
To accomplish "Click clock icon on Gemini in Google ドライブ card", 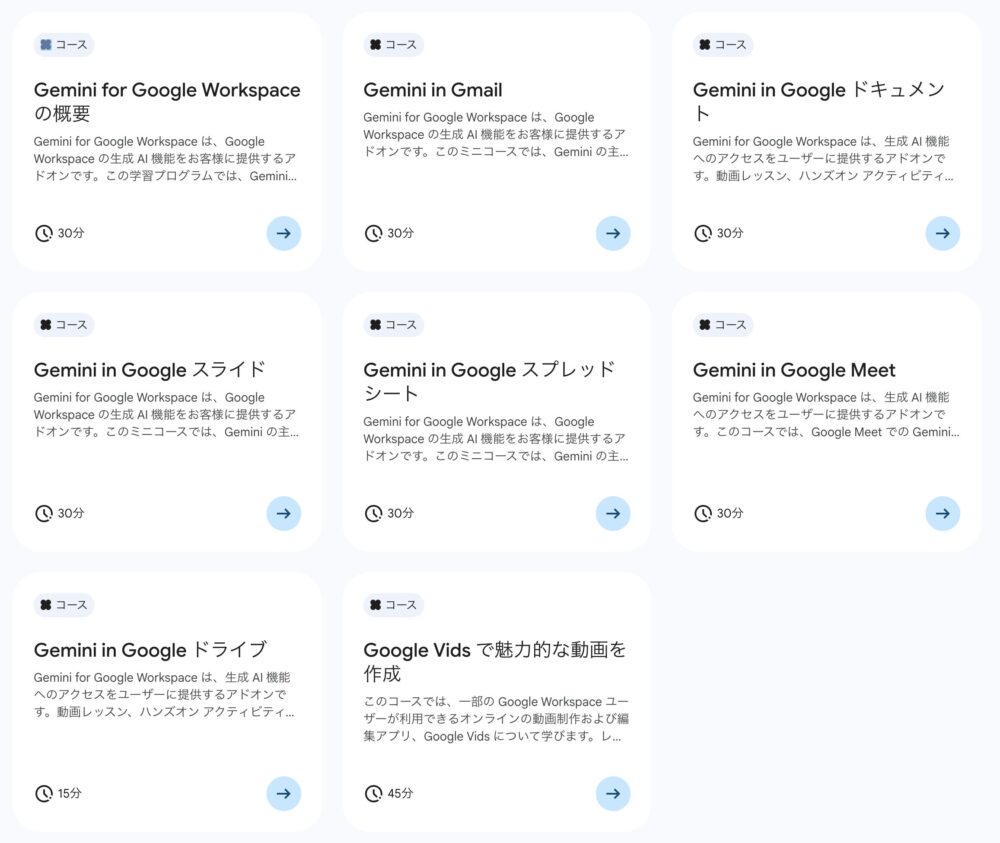I will (x=43, y=793).
